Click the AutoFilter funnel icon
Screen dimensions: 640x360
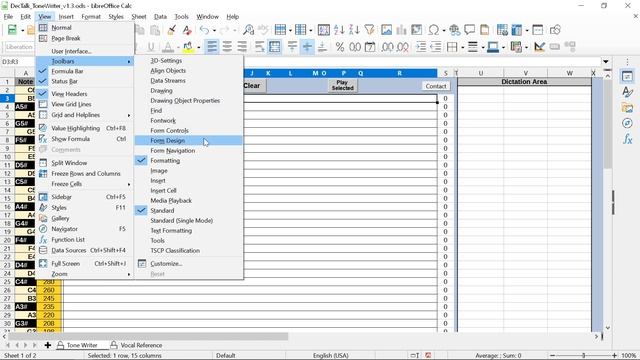(x=369, y=30)
